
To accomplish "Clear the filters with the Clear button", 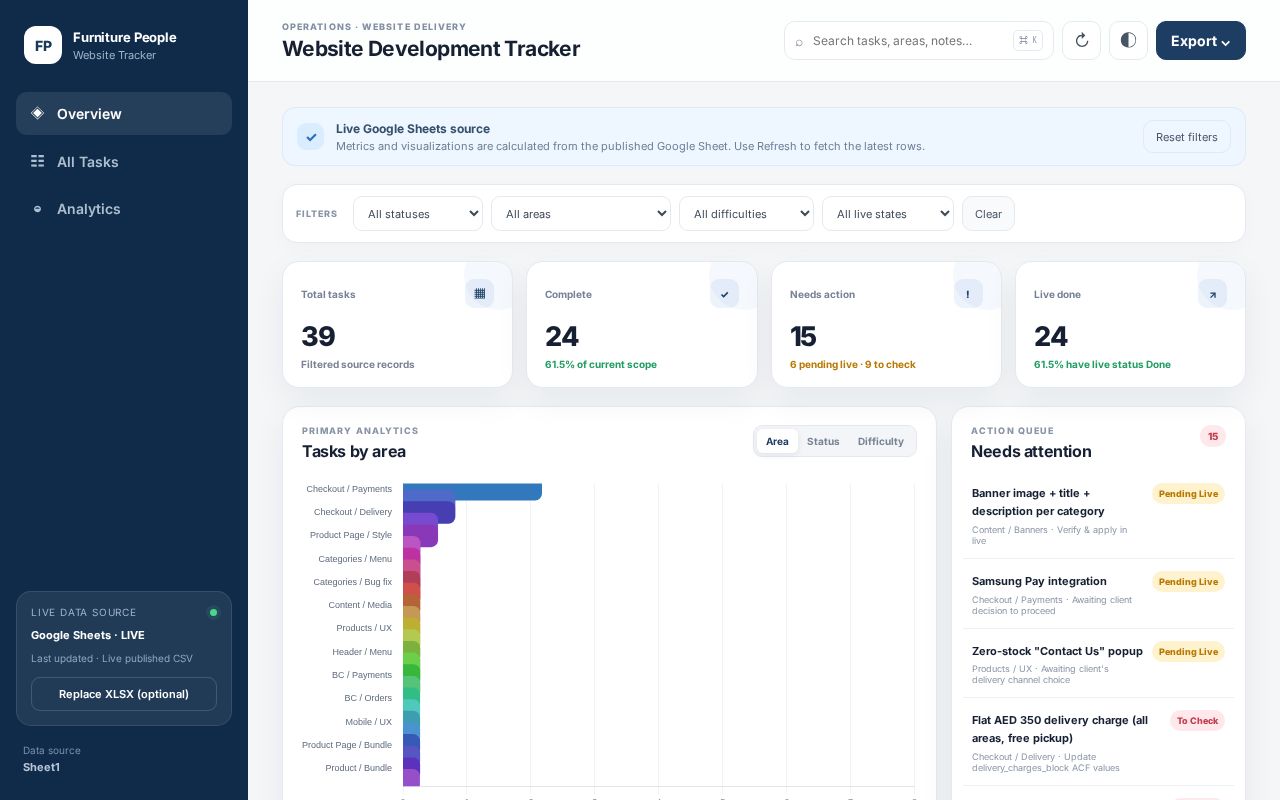I will coord(988,214).
